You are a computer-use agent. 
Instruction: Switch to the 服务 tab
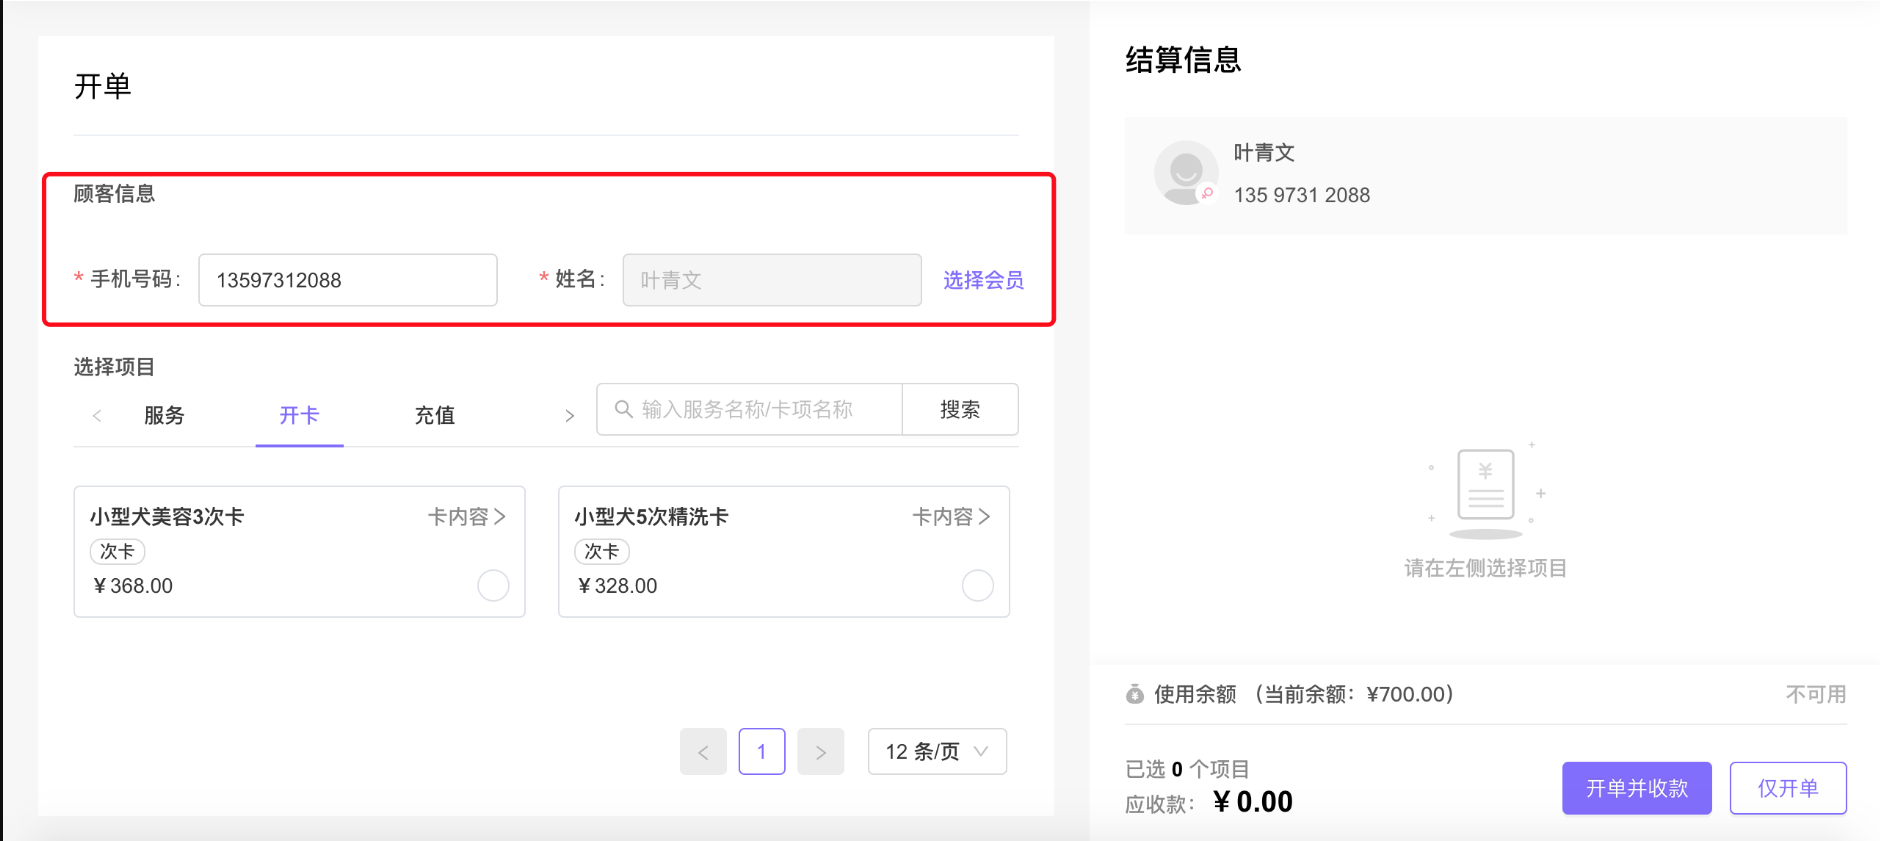(x=164, y=415)
